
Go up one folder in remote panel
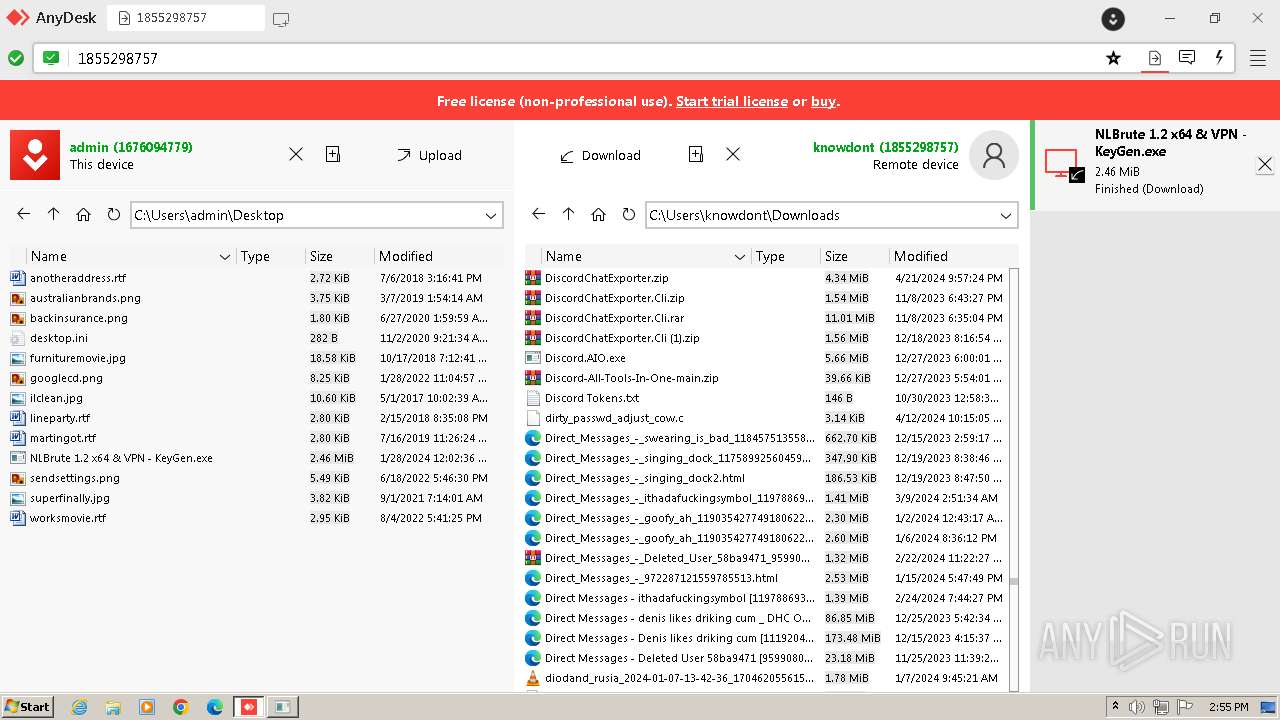pyautogui.click(x=569, y=214)
